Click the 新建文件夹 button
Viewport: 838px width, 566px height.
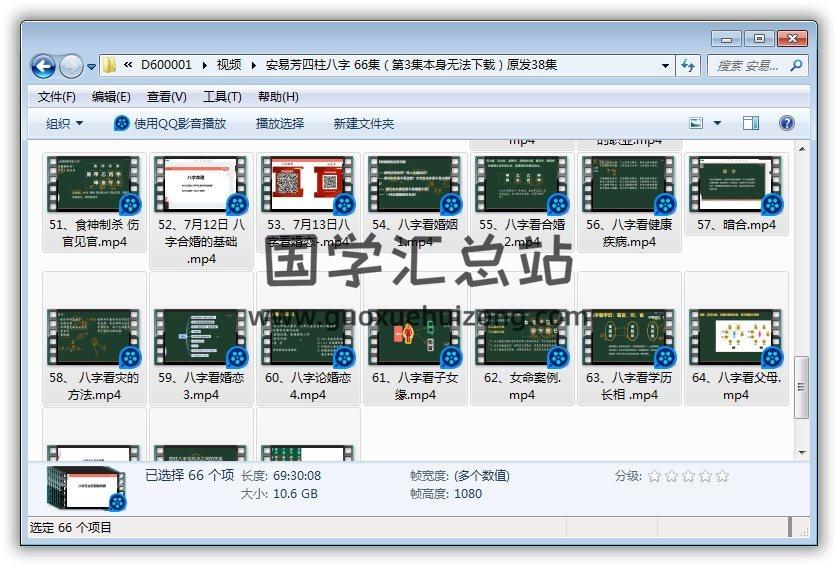point(364,123)
